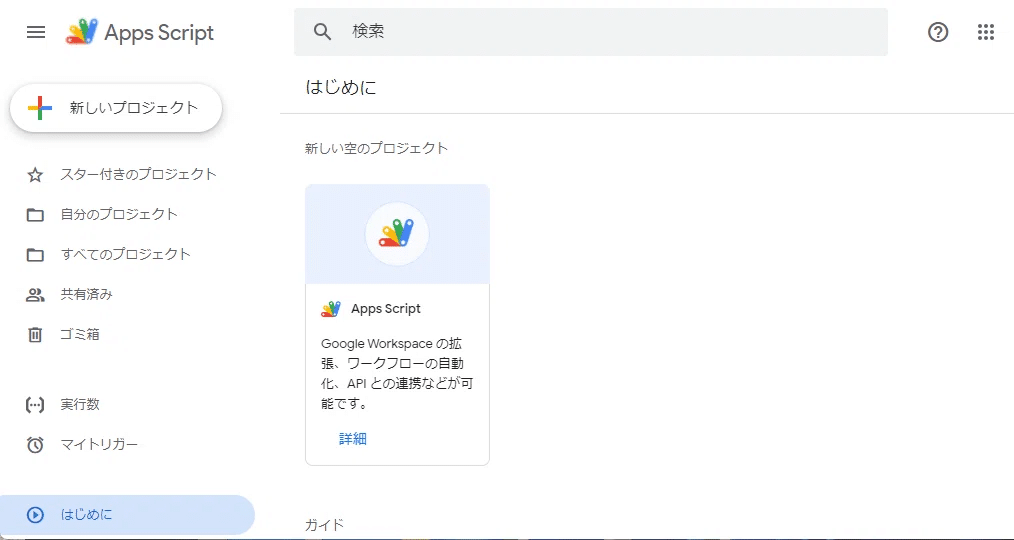The height and width of the screenshot is (540, 1014).
Task: Open 実行数 page
Action: [x=80, y=404]
